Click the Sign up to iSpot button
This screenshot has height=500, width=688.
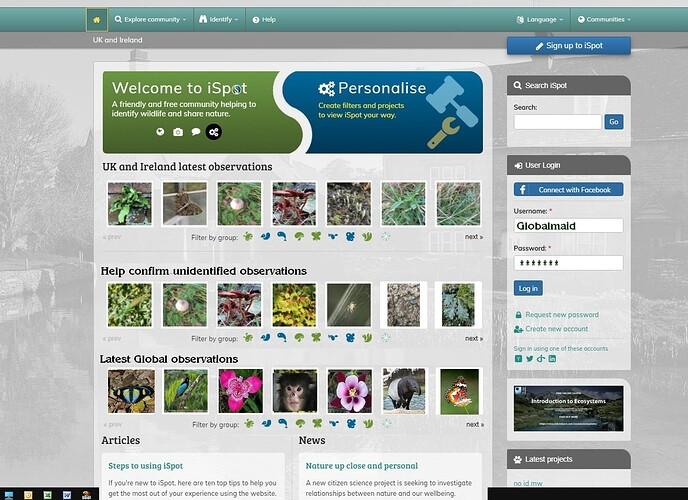coord(569,46)
